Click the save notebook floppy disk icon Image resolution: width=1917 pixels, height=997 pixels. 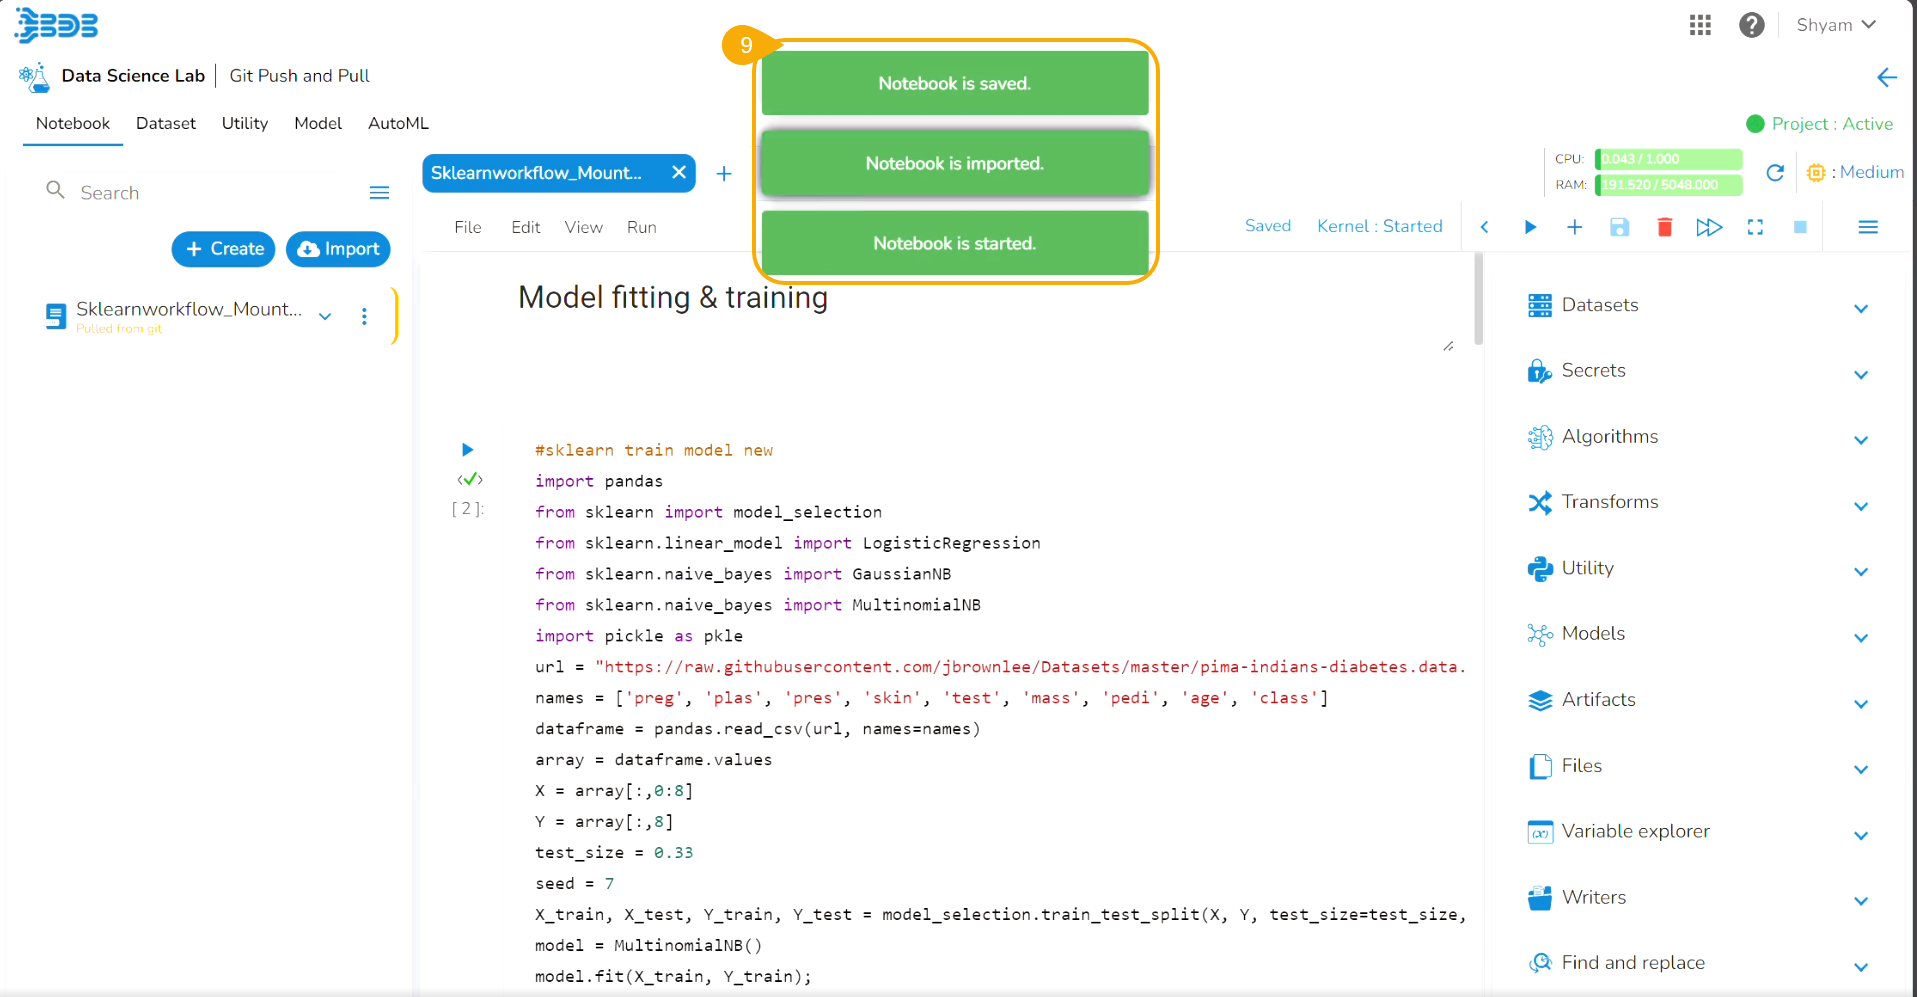click(x=1619, y=227)
